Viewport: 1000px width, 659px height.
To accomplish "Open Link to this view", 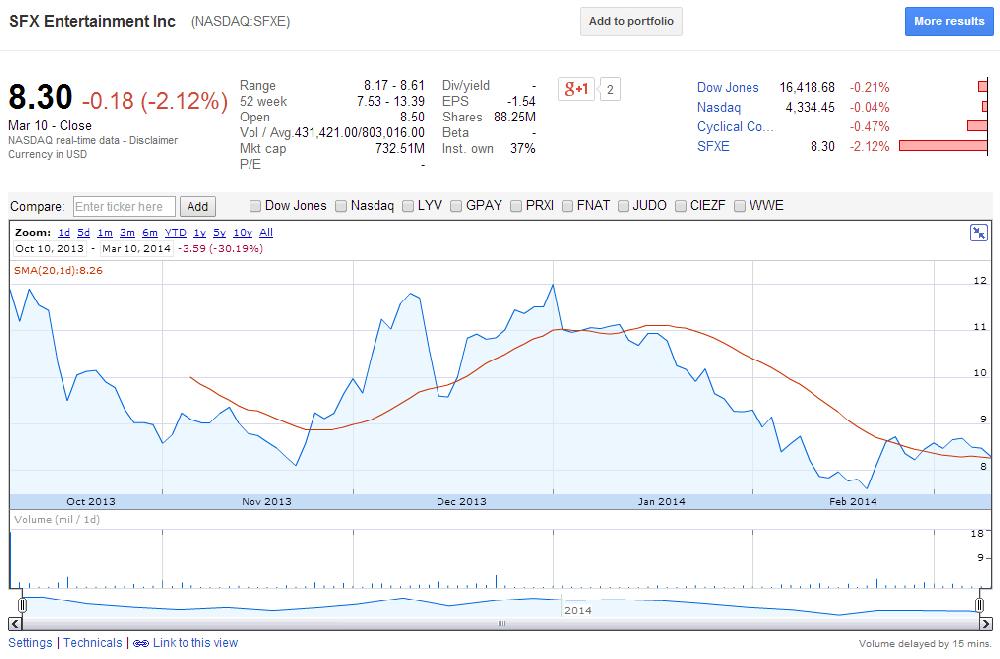I will (x=195, y=643).
